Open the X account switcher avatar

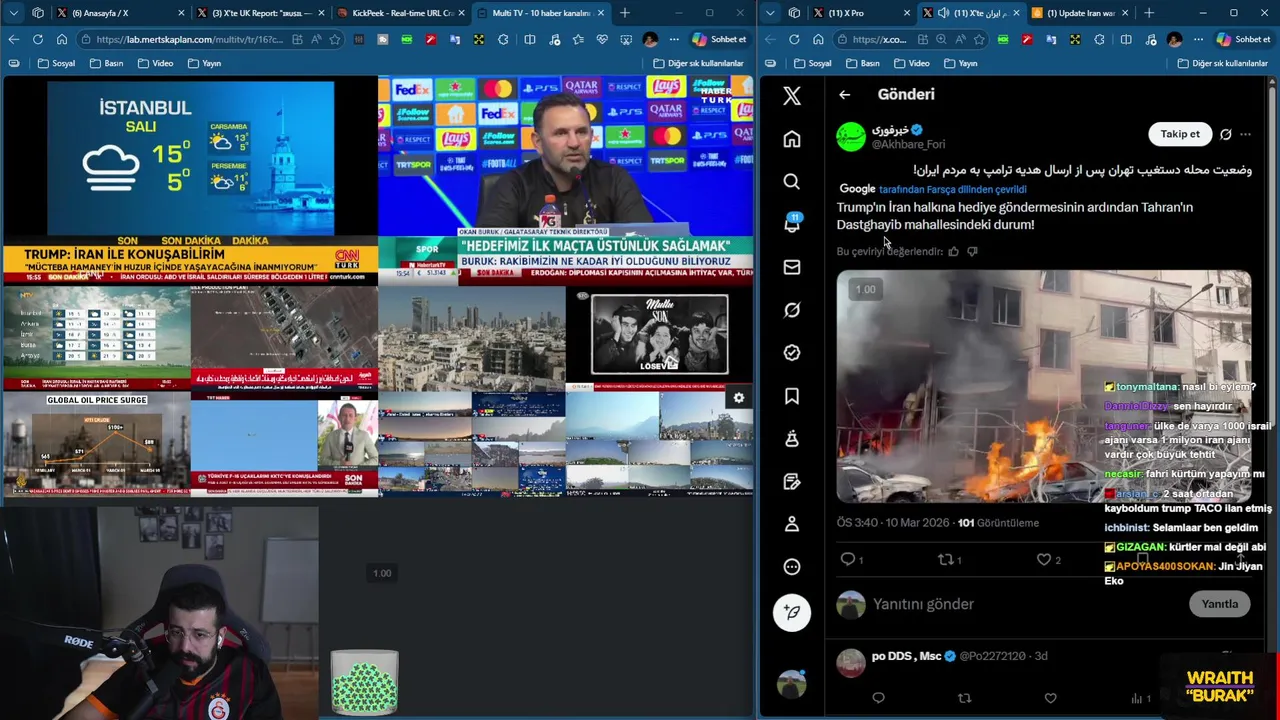click(792, 684)
